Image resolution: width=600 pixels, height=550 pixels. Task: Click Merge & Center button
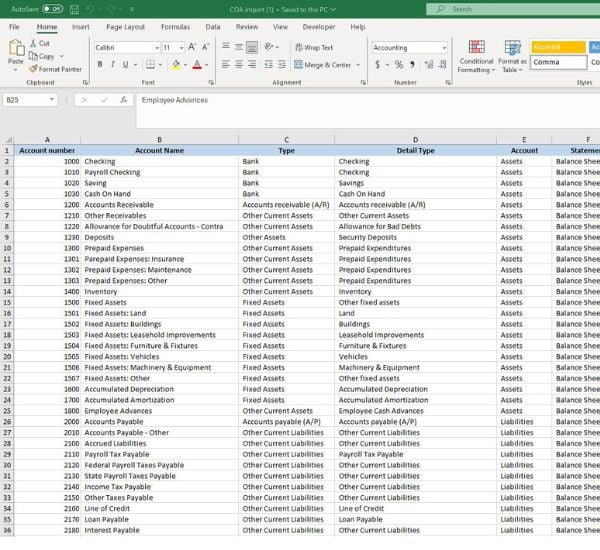point(323,65)
